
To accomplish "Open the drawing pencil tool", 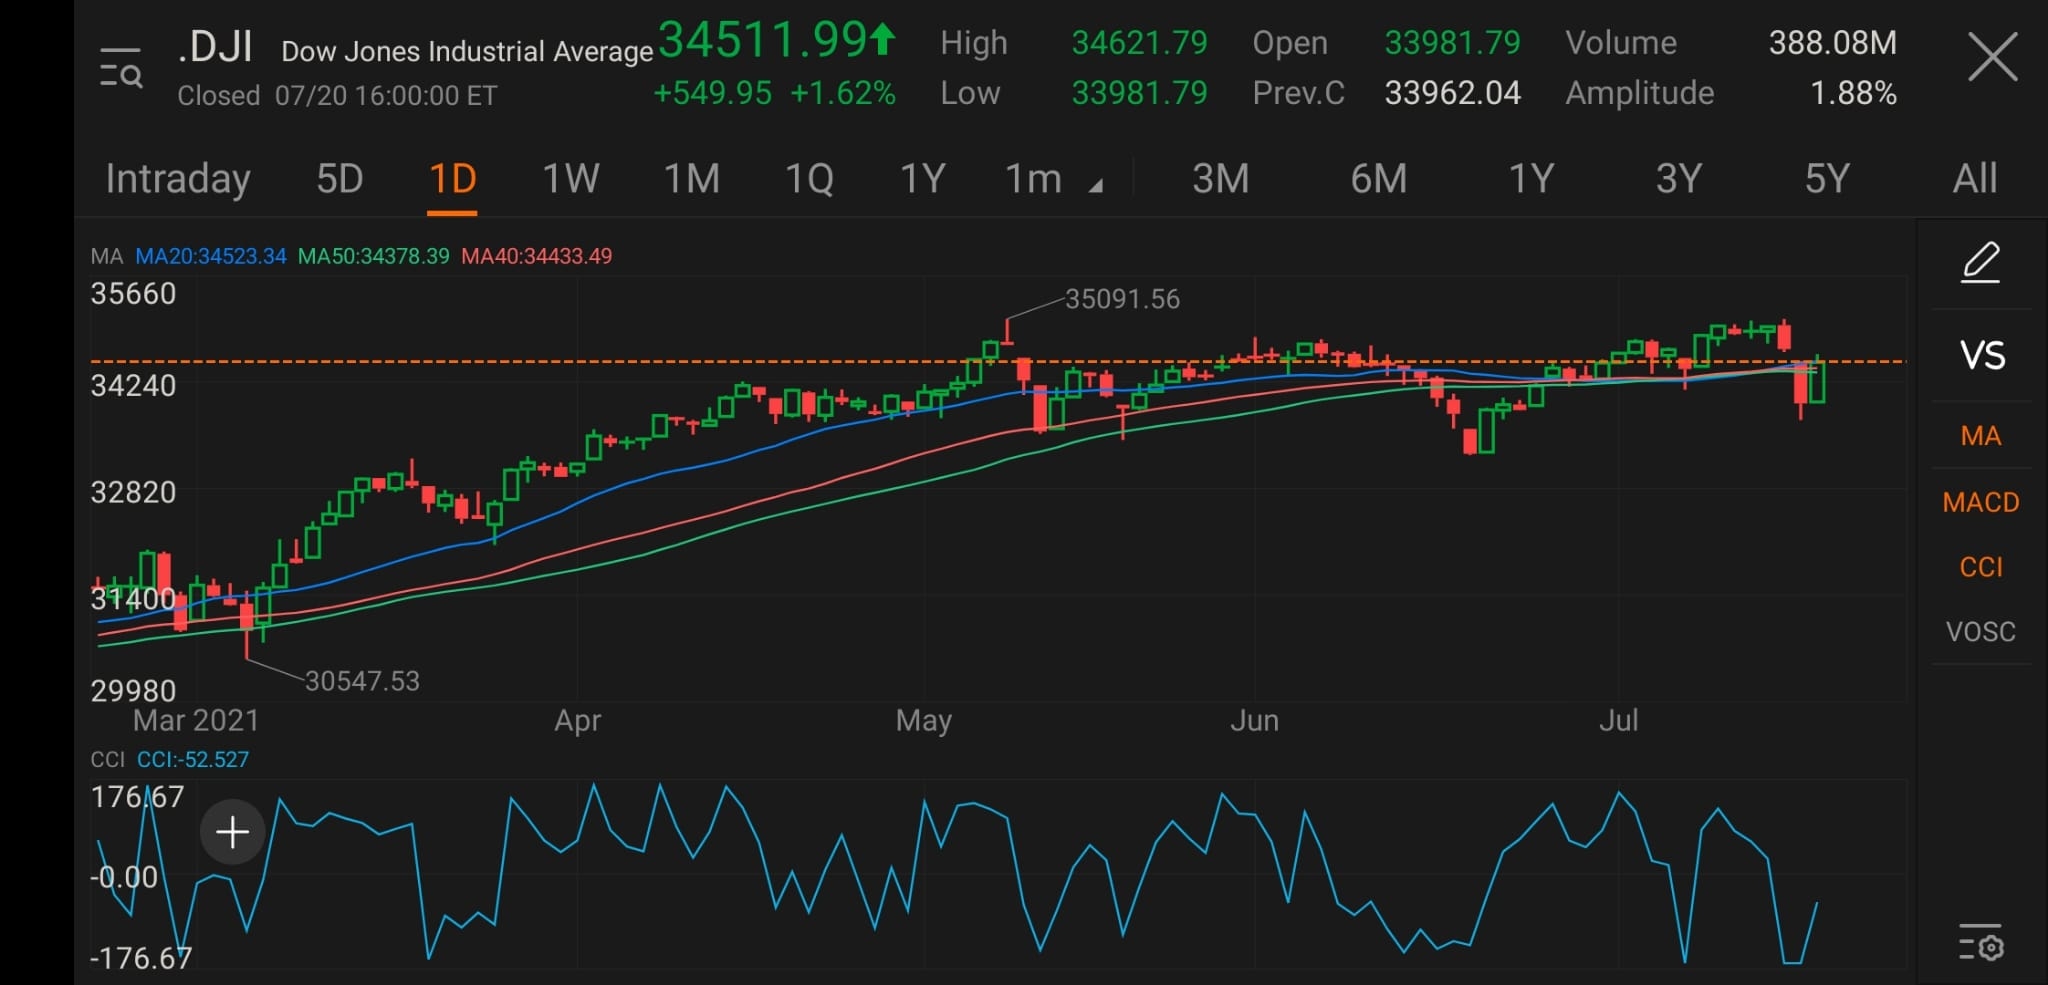I will click(1980, 263).
